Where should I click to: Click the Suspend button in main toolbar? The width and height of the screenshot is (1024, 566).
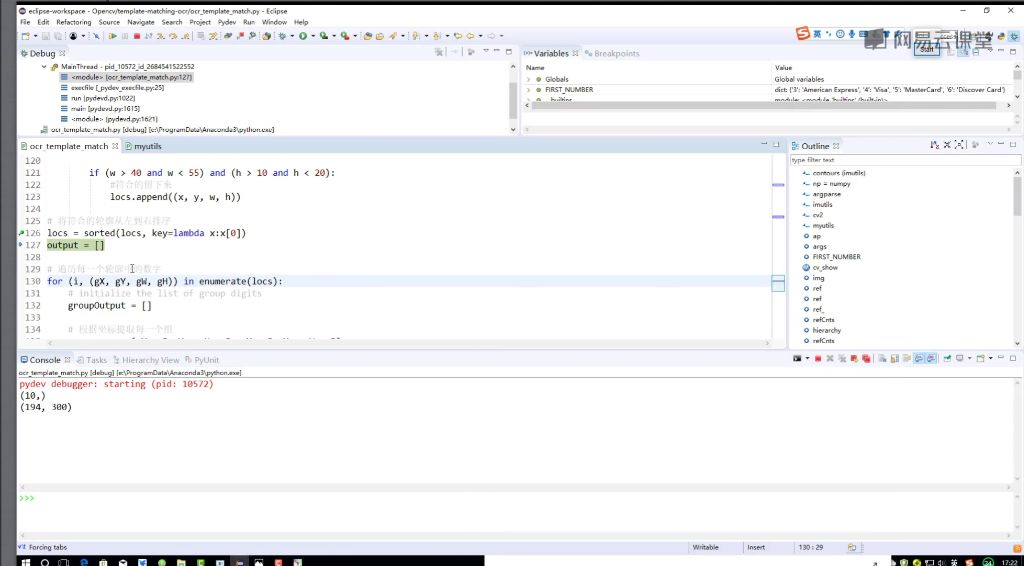click(125, 36)
